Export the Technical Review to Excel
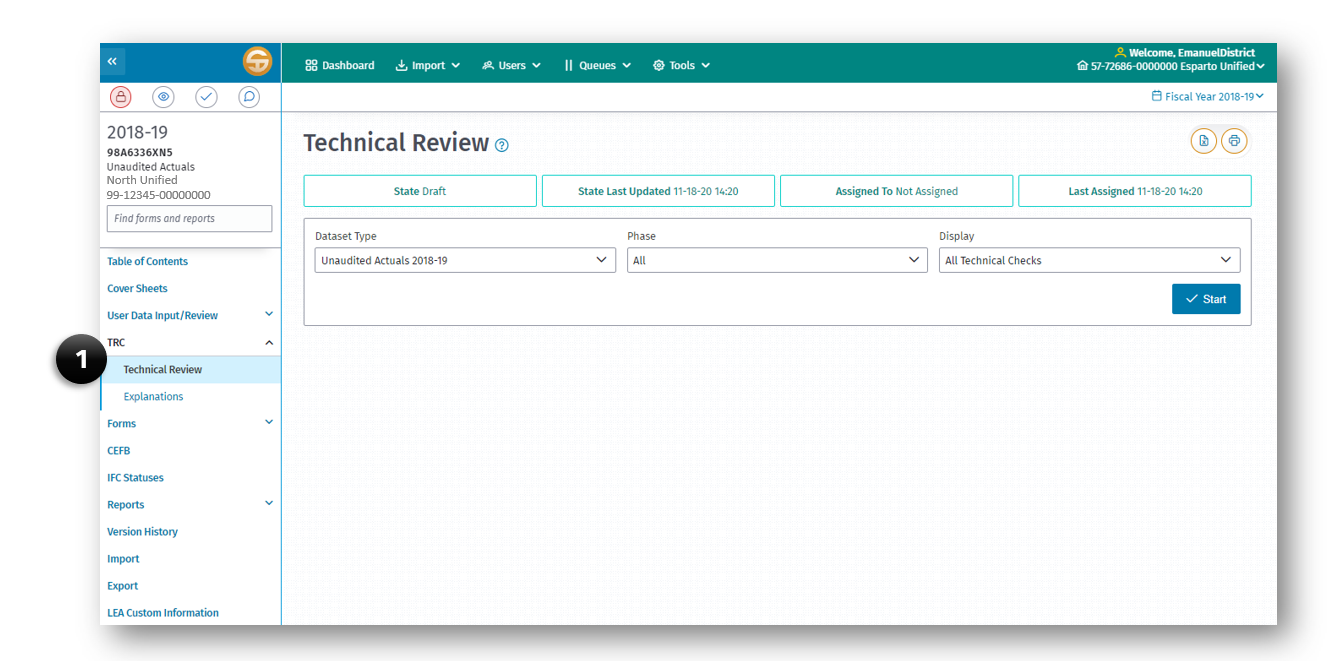The image size is (1340, 661). (1203, 141)
